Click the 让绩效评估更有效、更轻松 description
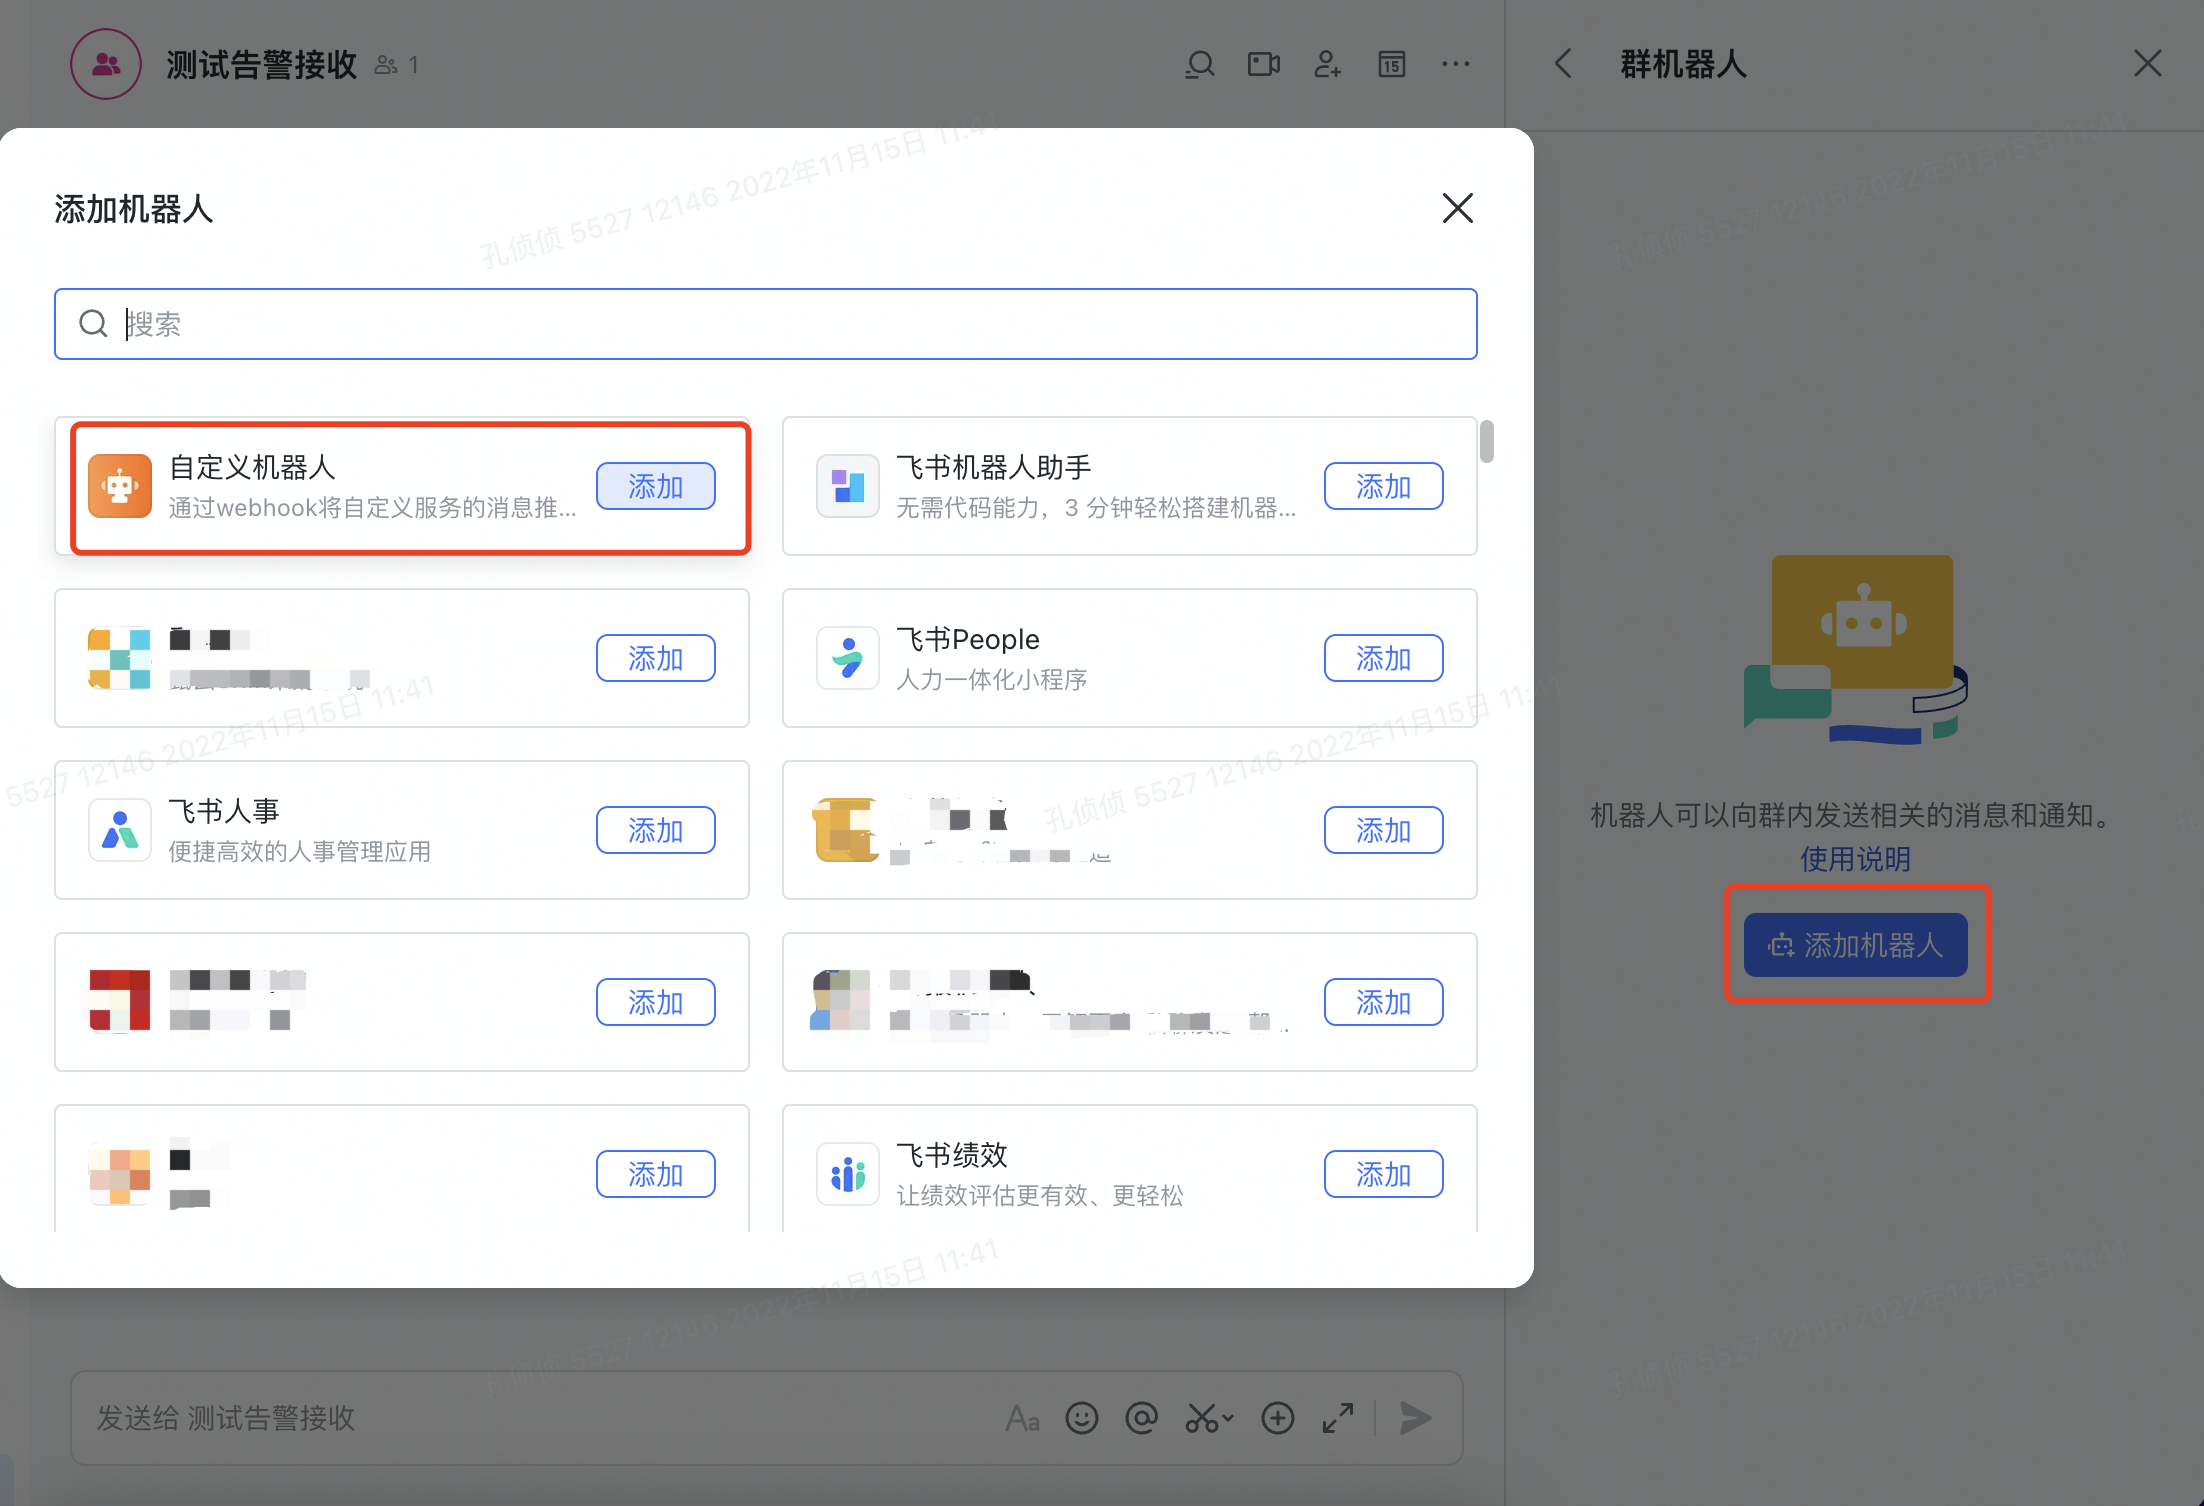 click(x=1039, y=1196)
